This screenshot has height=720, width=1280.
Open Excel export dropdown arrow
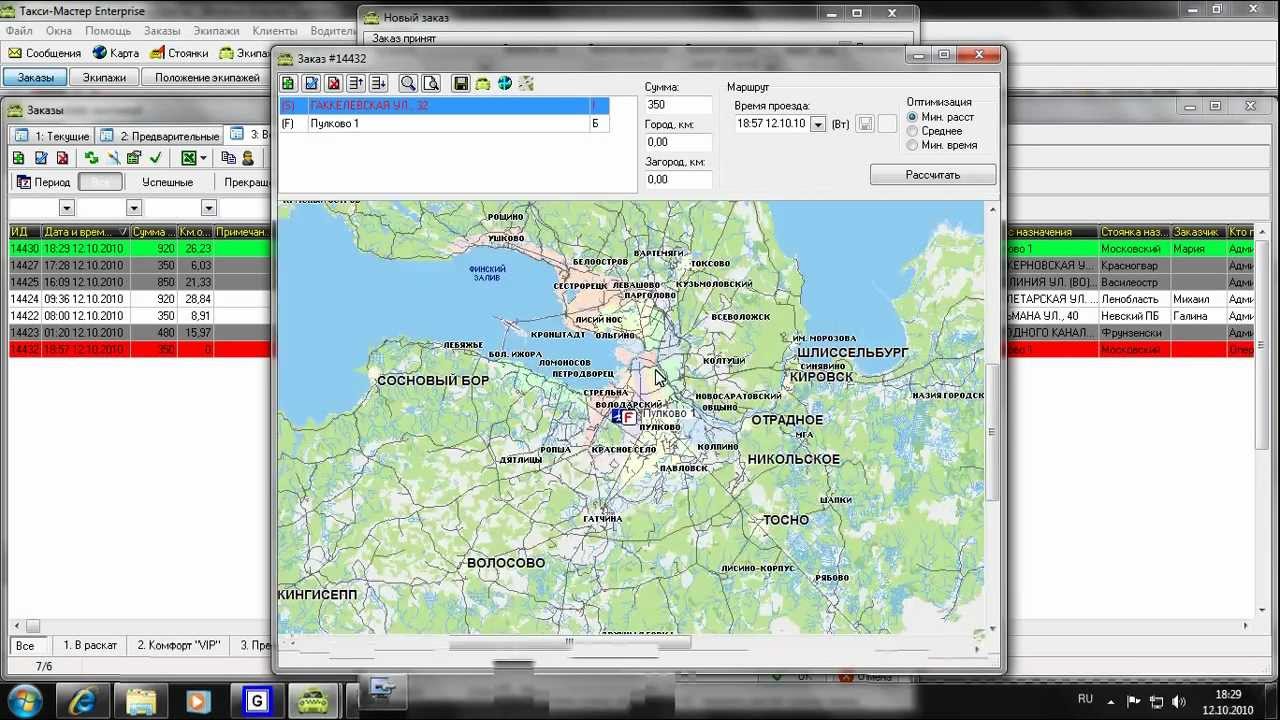[203, 158]
